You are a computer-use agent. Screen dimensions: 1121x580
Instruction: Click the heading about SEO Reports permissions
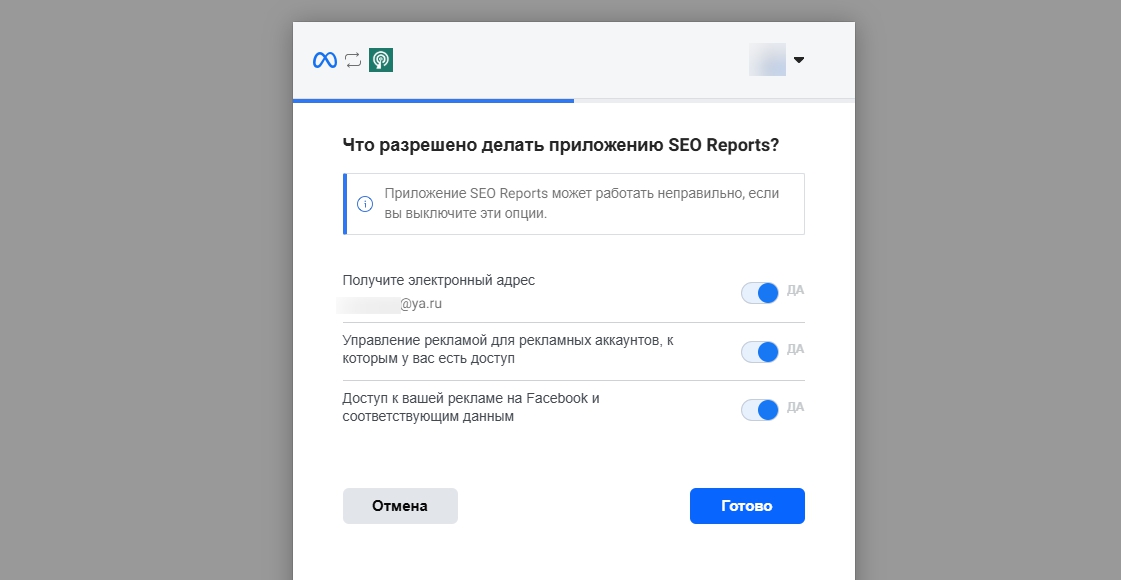[560, 145]
